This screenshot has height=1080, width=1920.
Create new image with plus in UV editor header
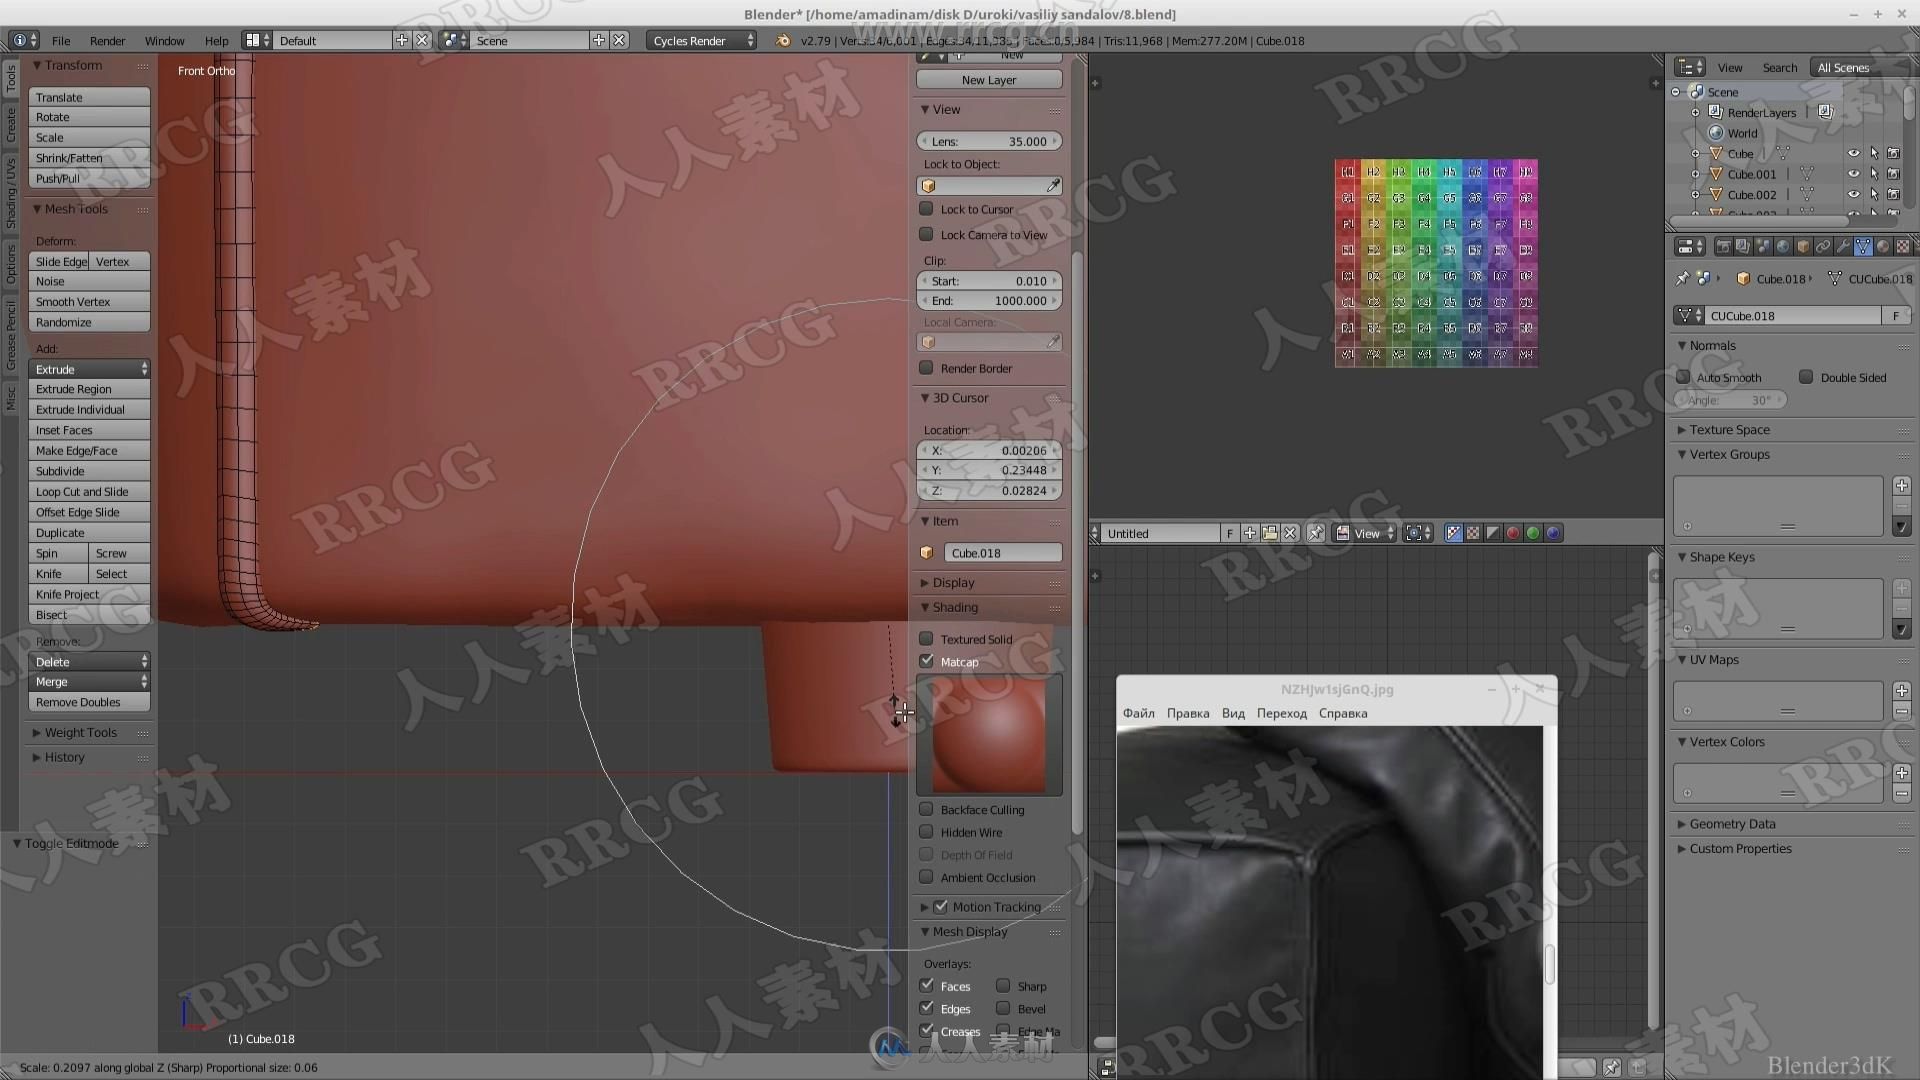1250,533
